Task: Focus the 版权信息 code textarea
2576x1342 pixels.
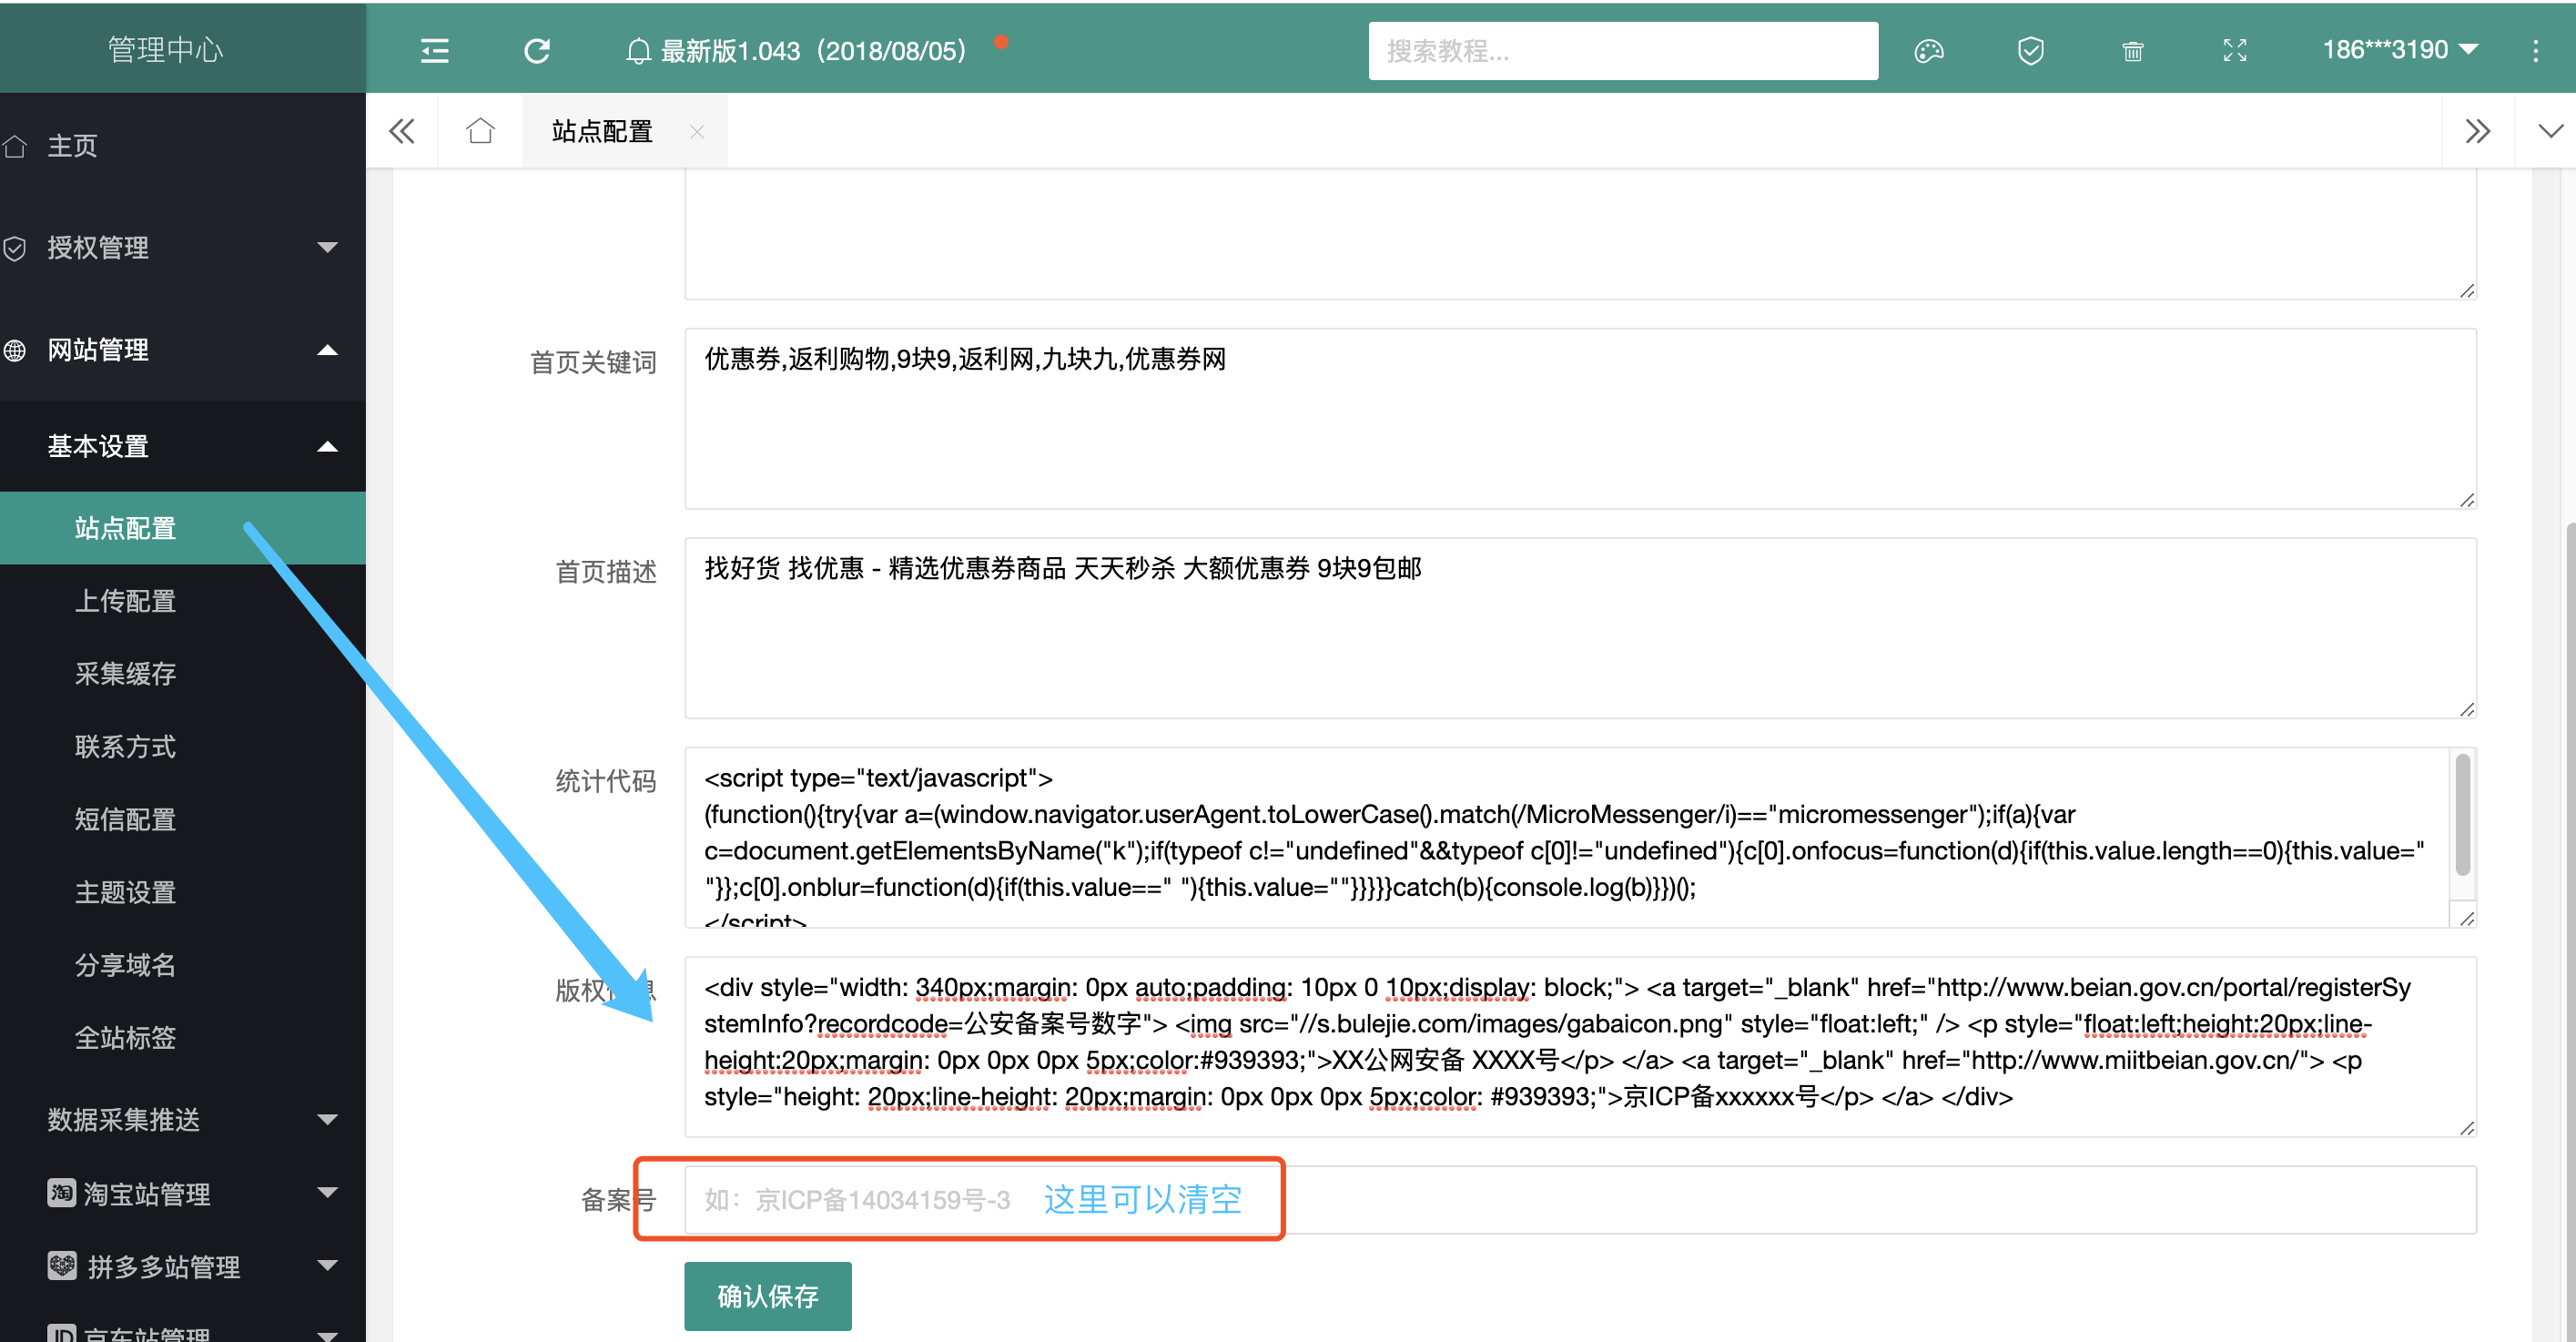Action: (x=1580, y=1046)
